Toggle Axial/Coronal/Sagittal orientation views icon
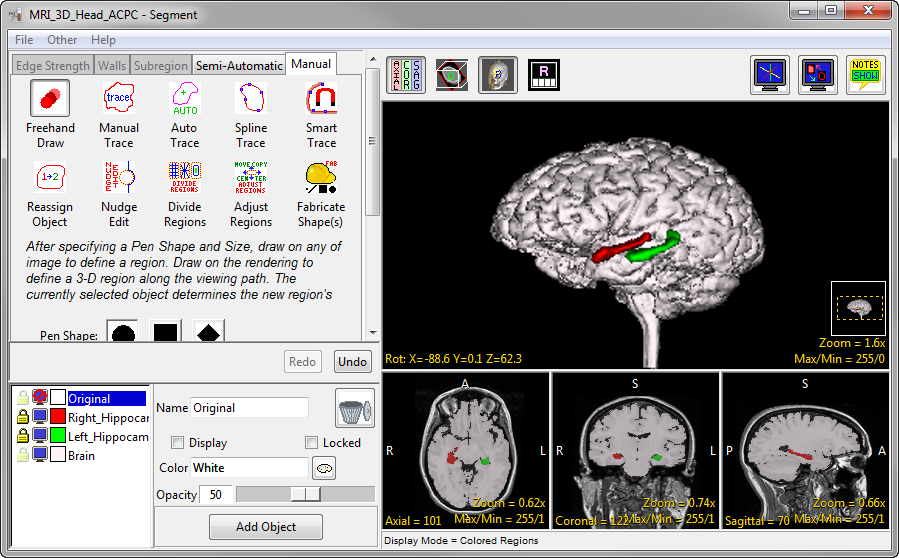Image resolution: width=899 pixels, height=558 pixels. [406, 75]
